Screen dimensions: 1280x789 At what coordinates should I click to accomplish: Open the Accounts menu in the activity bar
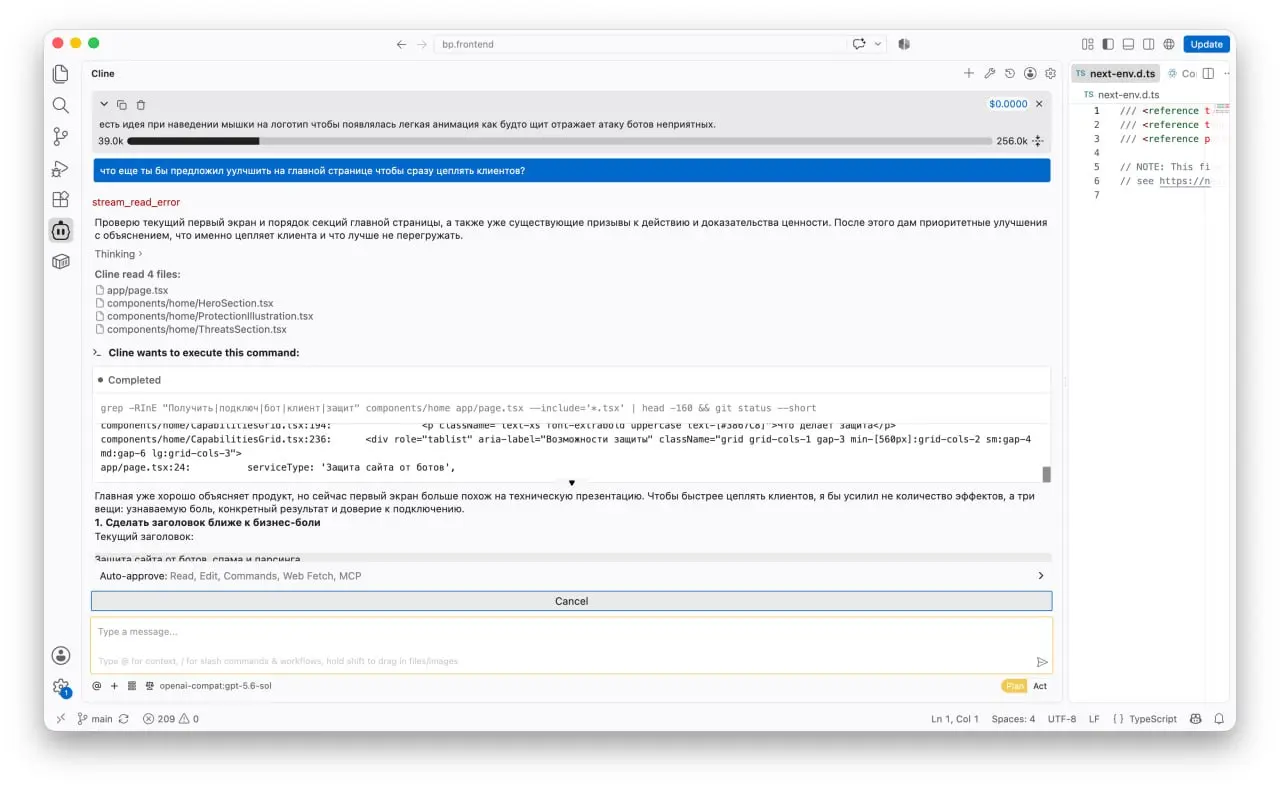(61, 656)
